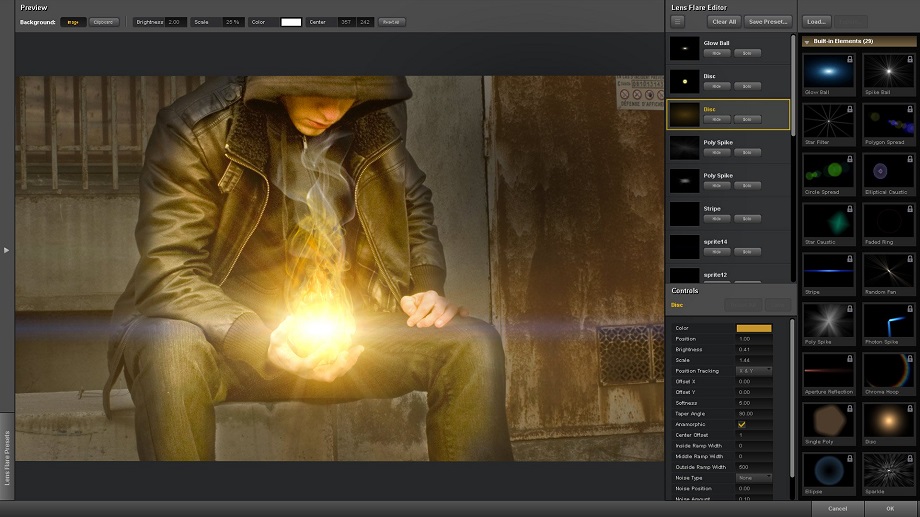Solo the Stripe layer
Screen dimensions: 920x517
[747, 218]
